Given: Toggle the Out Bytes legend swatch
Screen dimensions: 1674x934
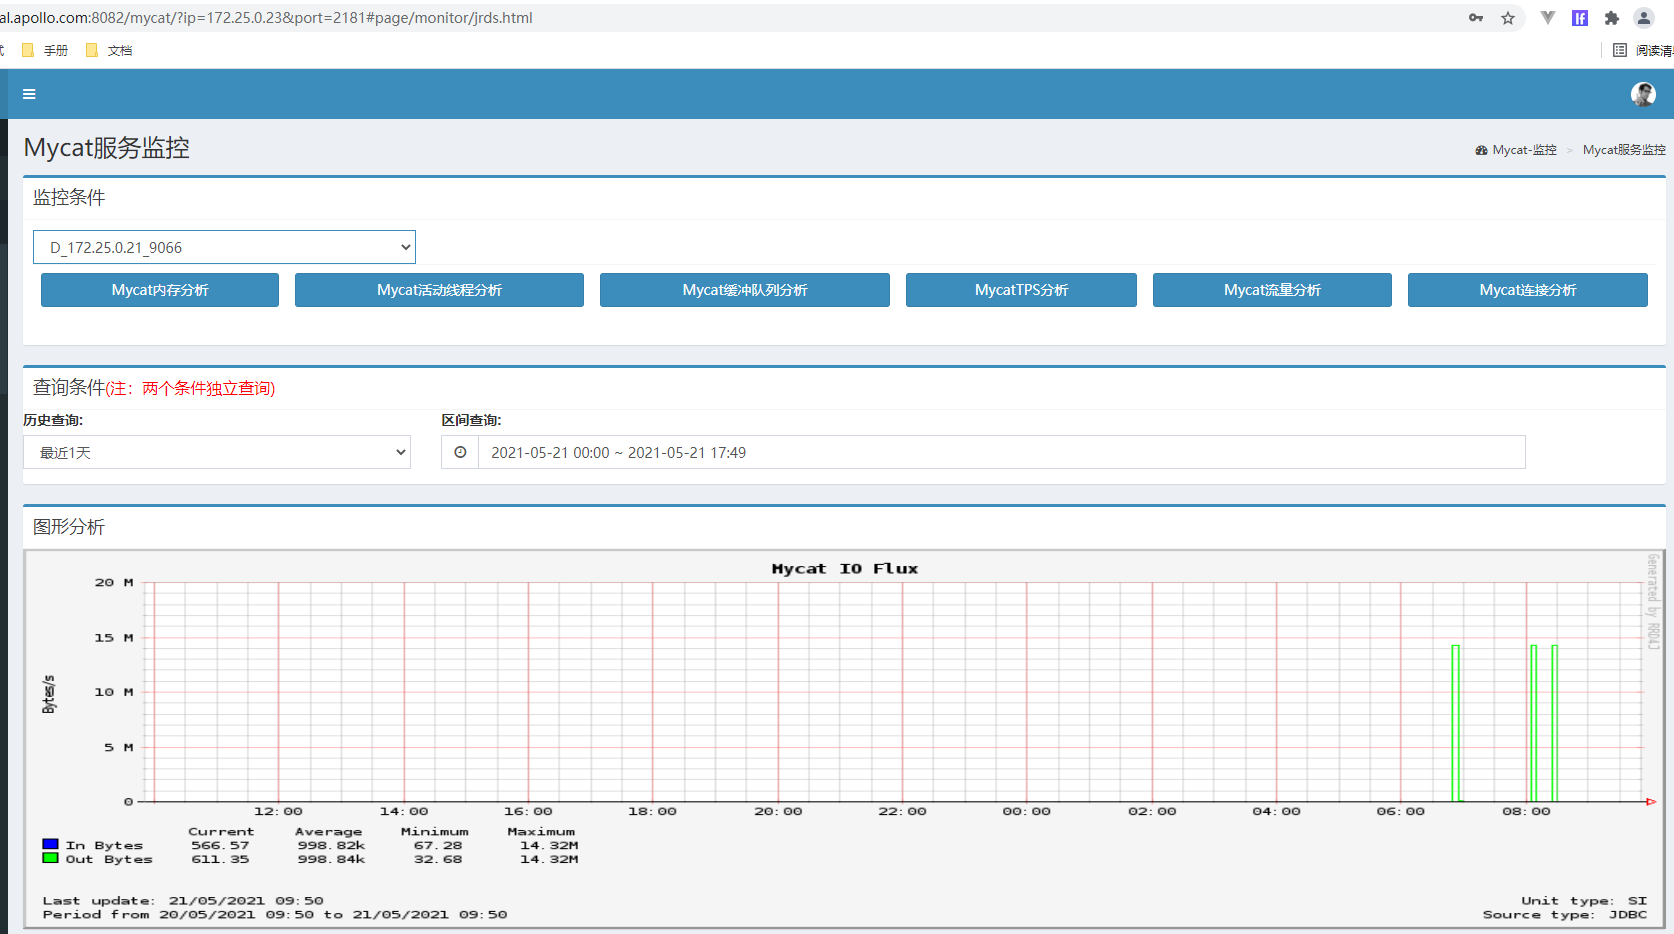Looking at the screenshot, I should coord(48,858).
